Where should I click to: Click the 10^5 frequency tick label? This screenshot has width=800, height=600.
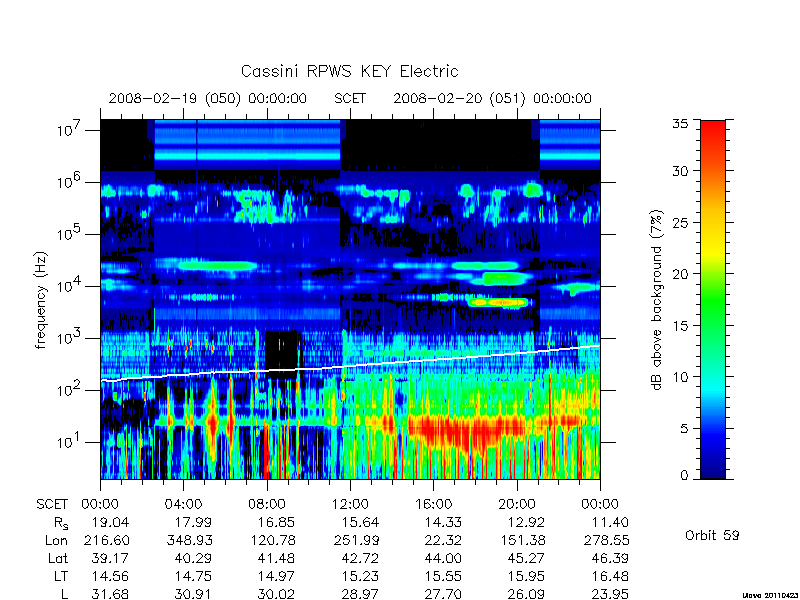[x=67, y=233]
